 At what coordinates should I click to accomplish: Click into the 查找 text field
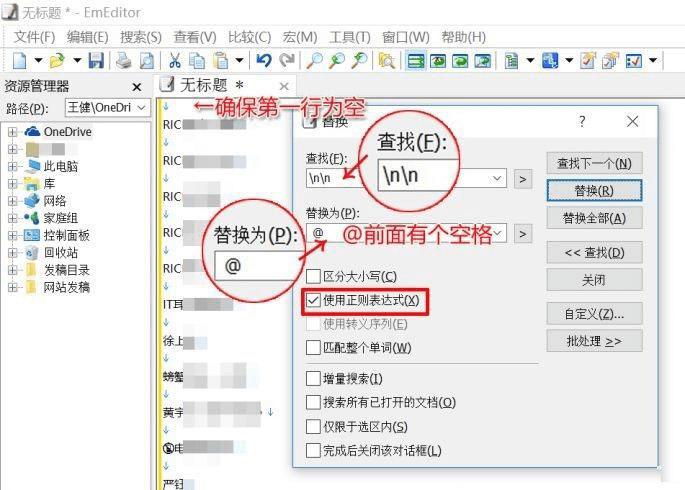[406, 178]
